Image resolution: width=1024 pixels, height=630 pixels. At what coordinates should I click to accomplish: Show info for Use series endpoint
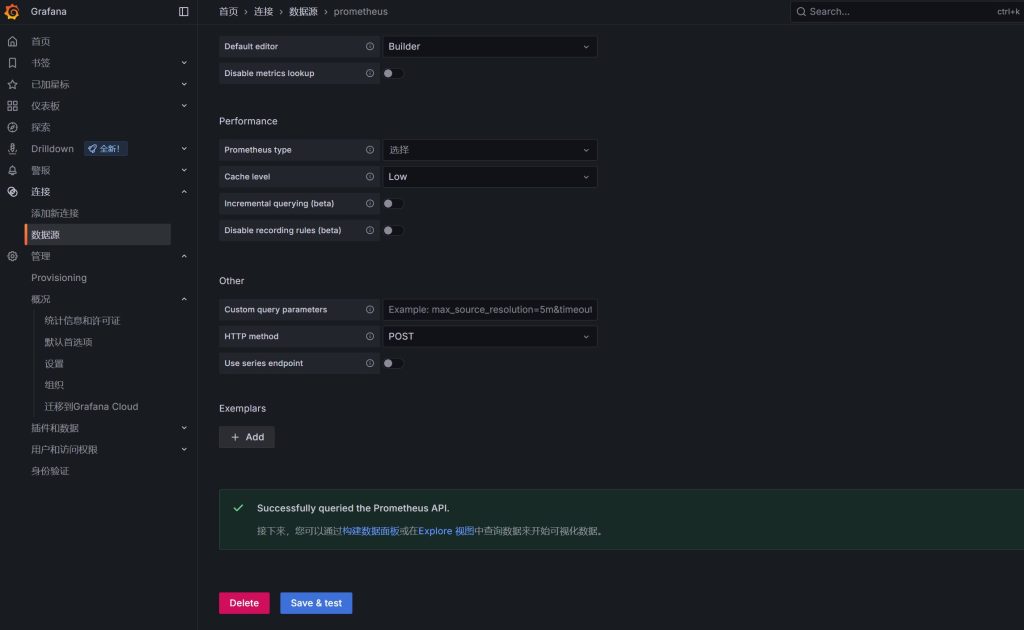pos(370,364)
